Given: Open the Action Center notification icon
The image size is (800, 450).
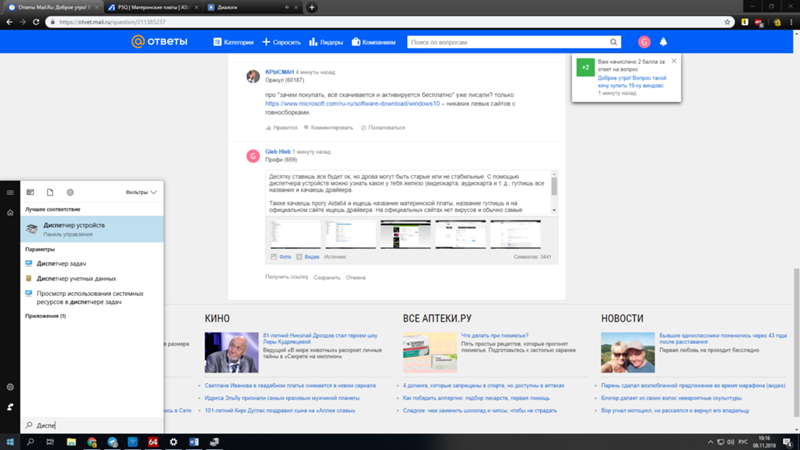Looking at the screenshot, I should [x=787, y=442].
